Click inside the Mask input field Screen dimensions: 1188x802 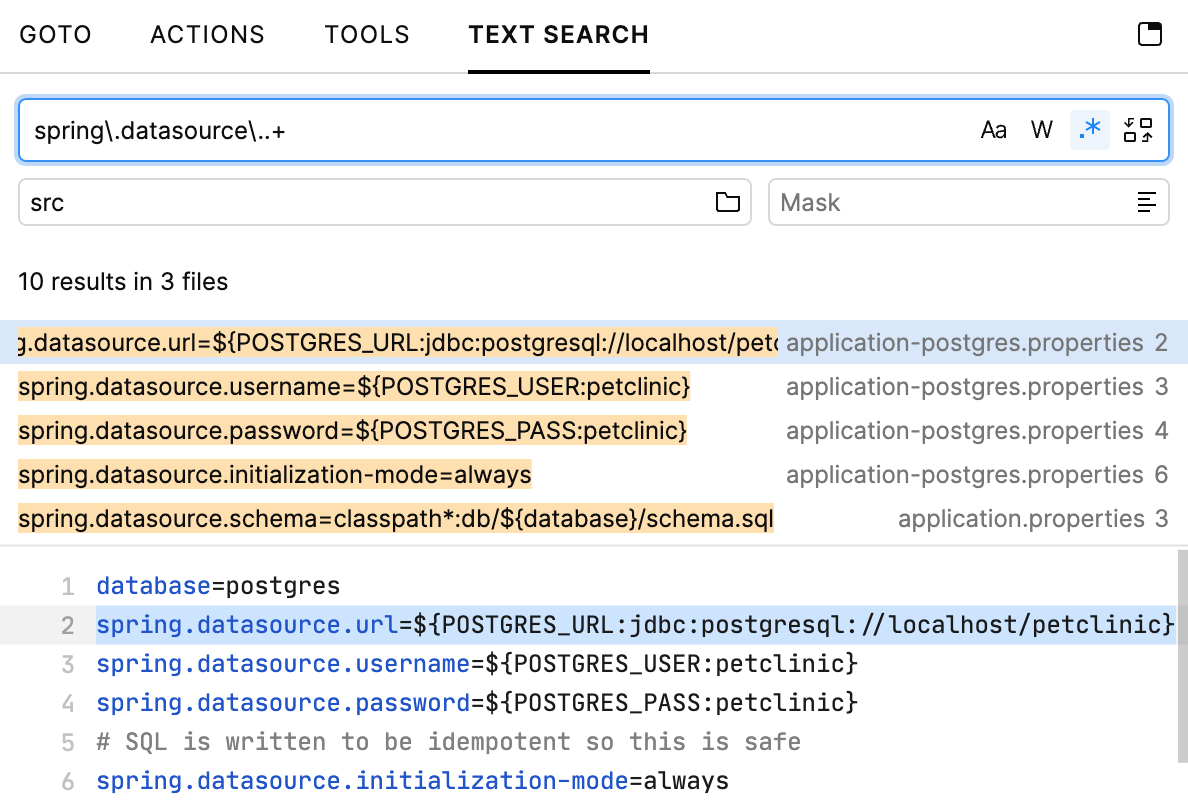click(x=900, y=202)
